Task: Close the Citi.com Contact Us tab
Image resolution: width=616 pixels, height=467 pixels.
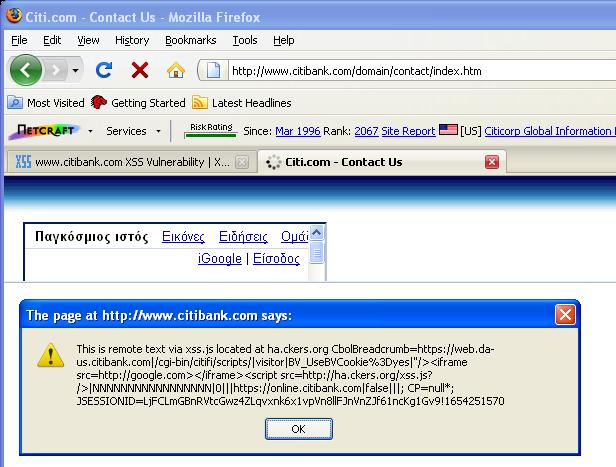Action: [492, 162]
